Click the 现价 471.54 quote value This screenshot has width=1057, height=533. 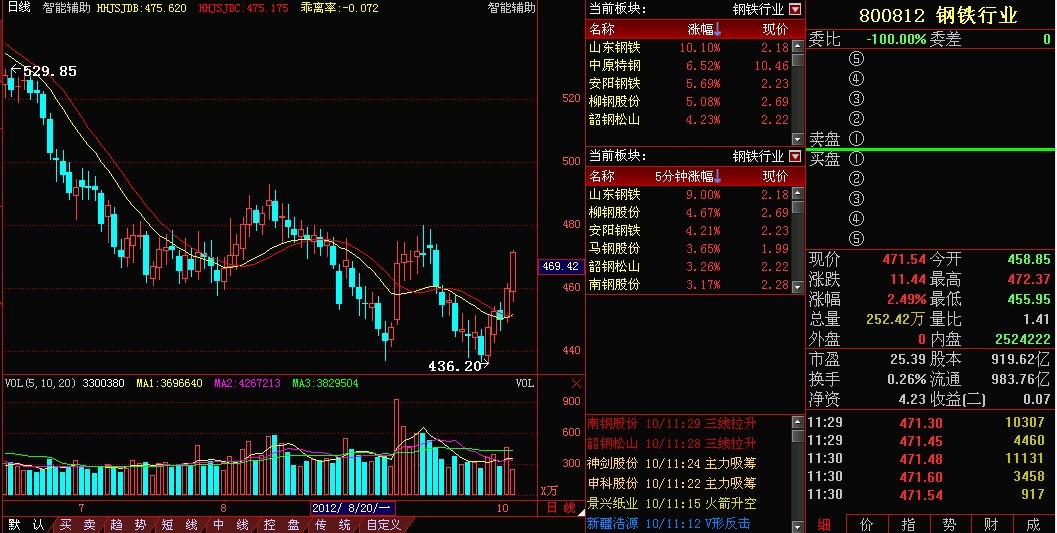point(904,259)
